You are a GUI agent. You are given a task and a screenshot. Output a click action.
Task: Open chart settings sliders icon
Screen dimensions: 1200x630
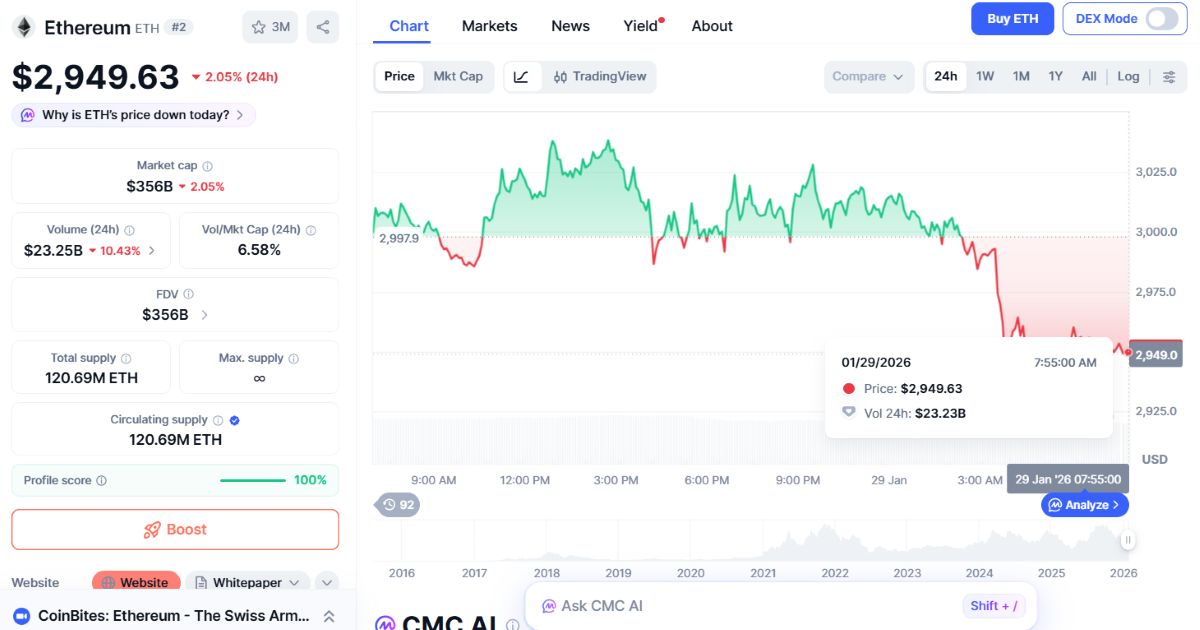pyautogui.click(x=1169, y=77)
